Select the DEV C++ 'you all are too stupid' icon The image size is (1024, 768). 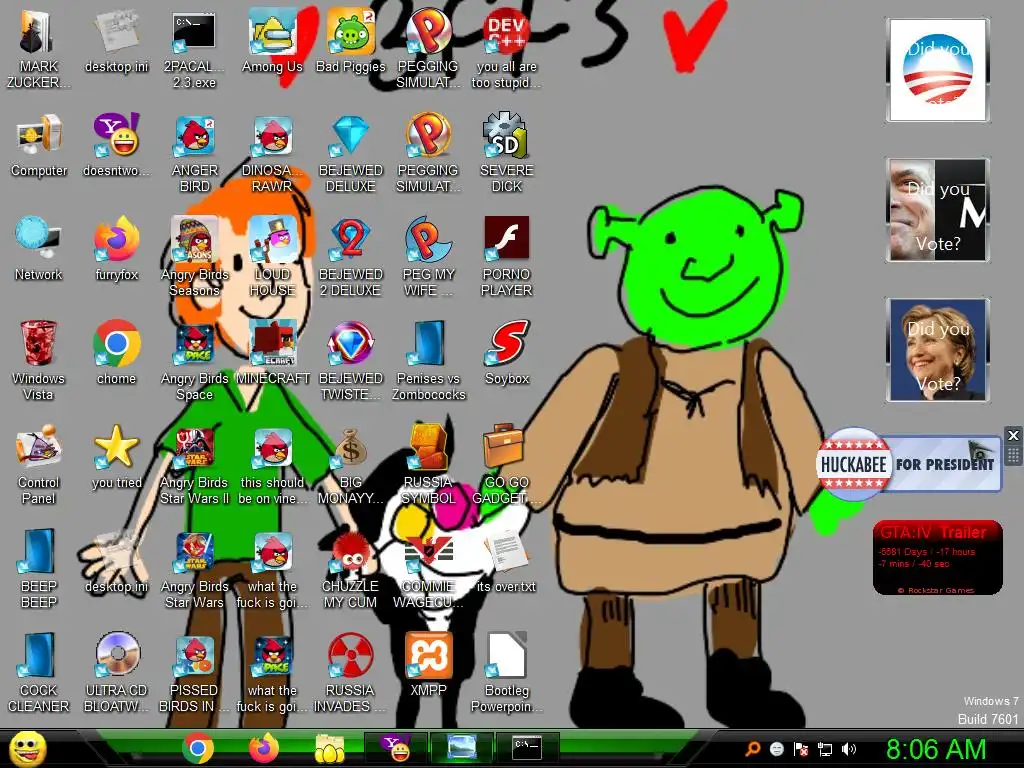click(x=507, y=51)
